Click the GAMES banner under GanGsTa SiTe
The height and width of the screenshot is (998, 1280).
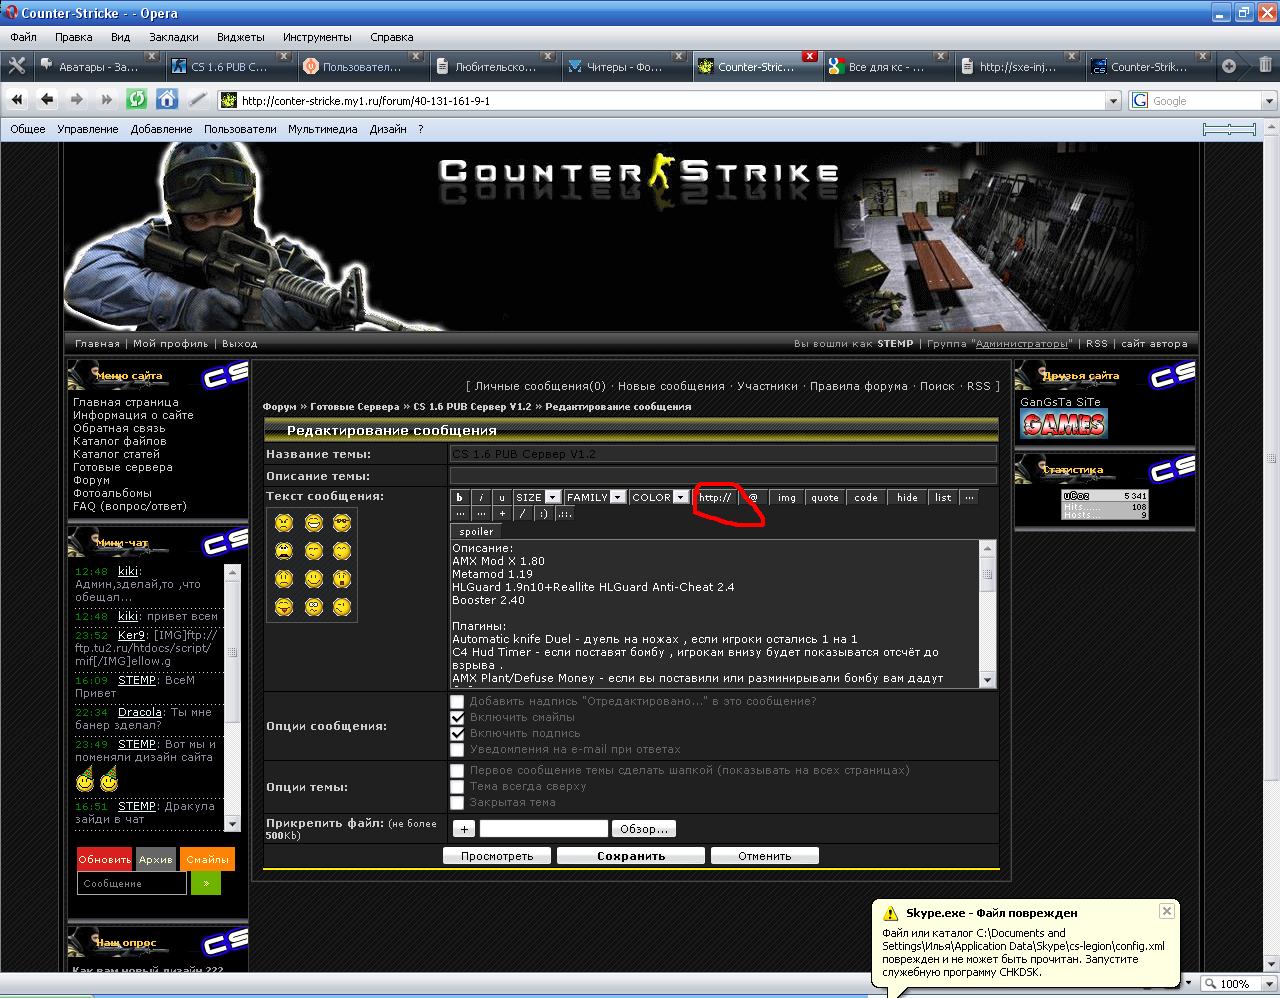coord(1063,424)
